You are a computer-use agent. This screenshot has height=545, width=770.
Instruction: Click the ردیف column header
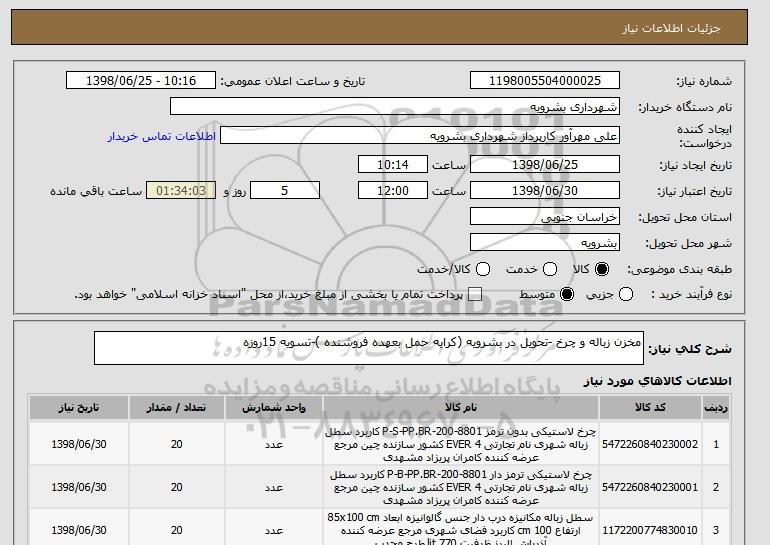coord(716,408)
